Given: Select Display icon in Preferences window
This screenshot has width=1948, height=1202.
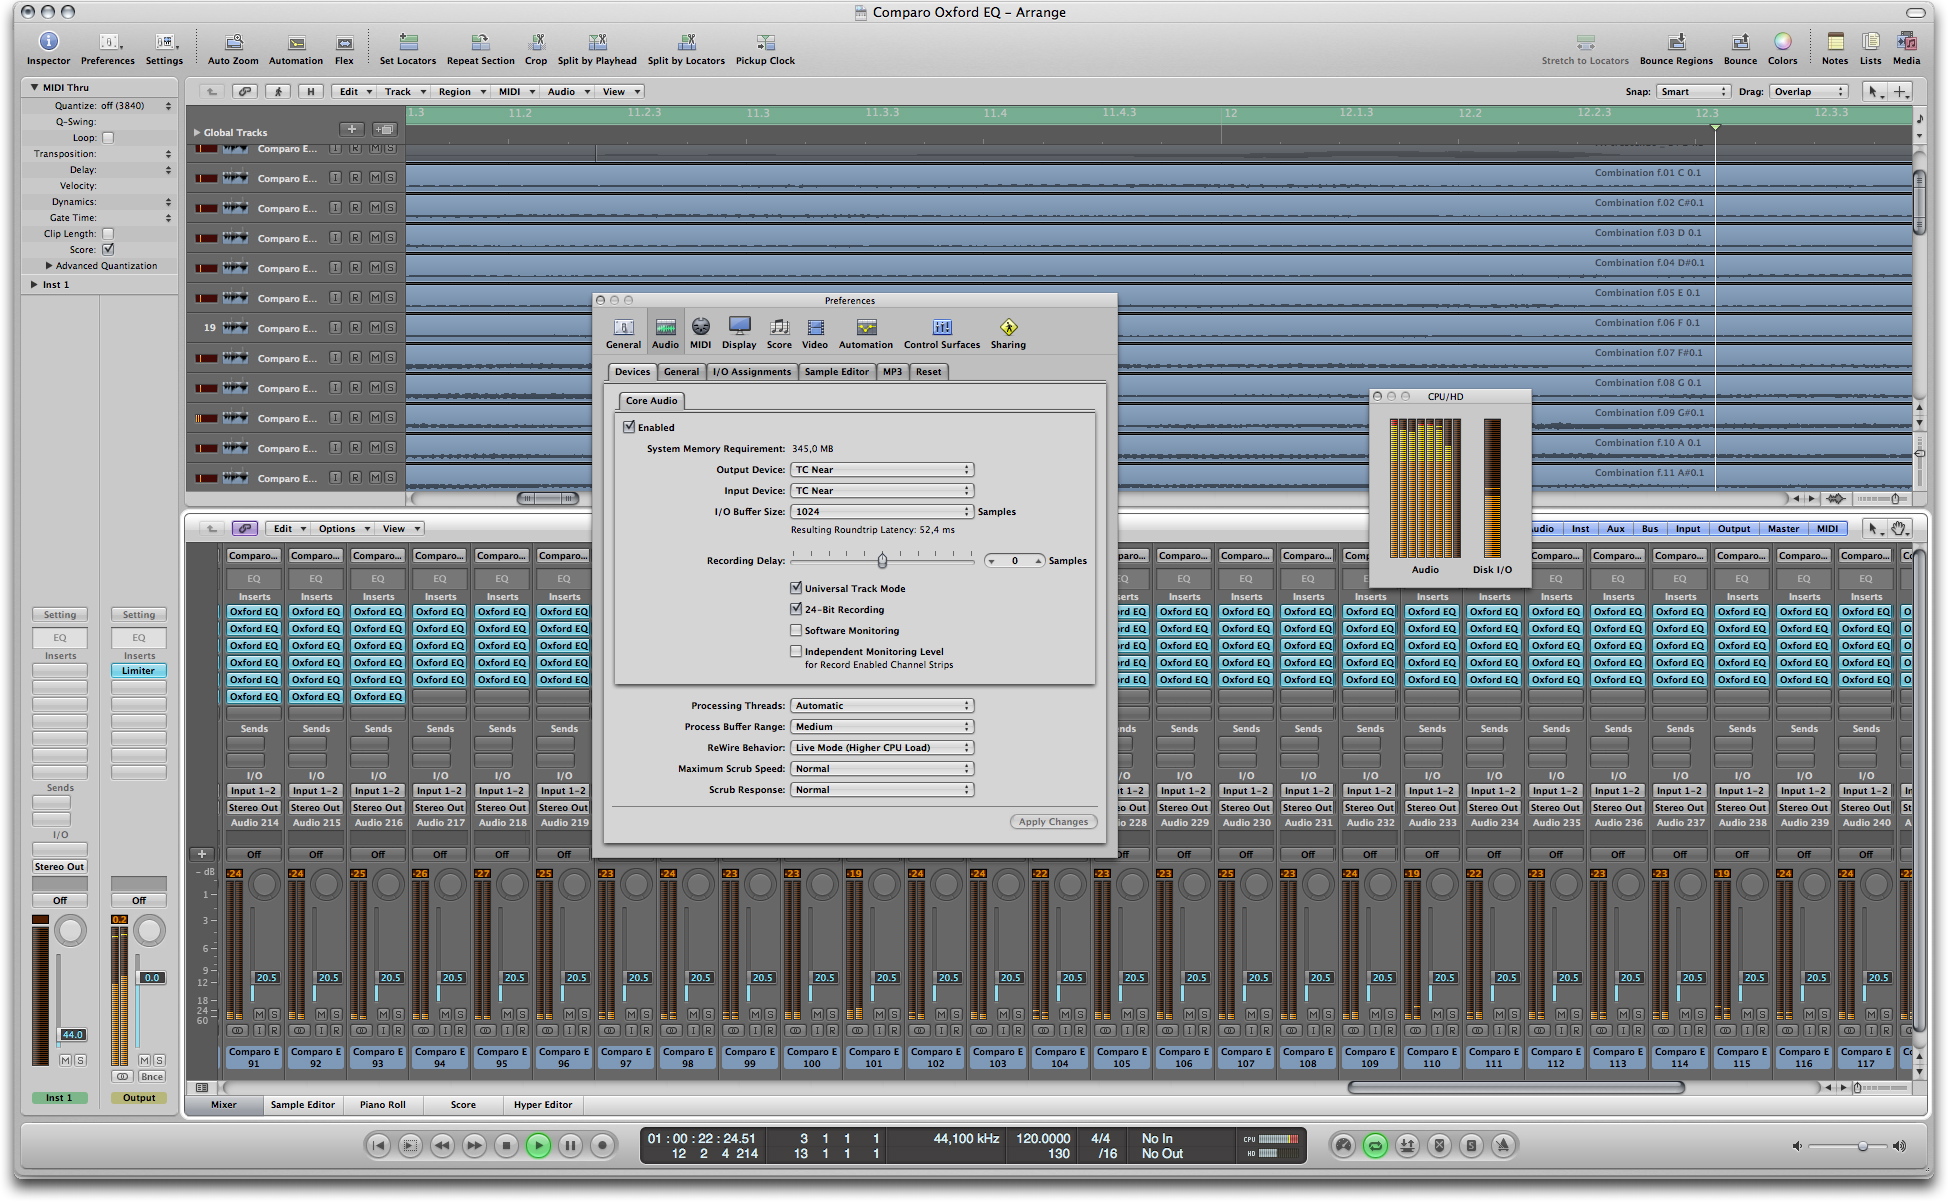Looking at the screenshot, I should [739, 327].
